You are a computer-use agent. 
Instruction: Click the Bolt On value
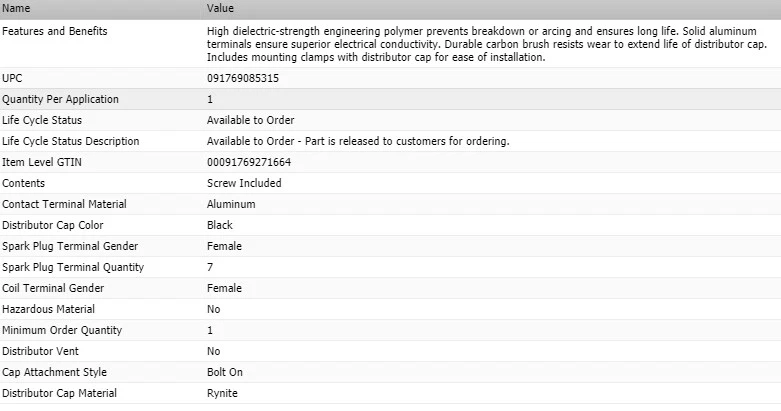click(x=225, y=372)
